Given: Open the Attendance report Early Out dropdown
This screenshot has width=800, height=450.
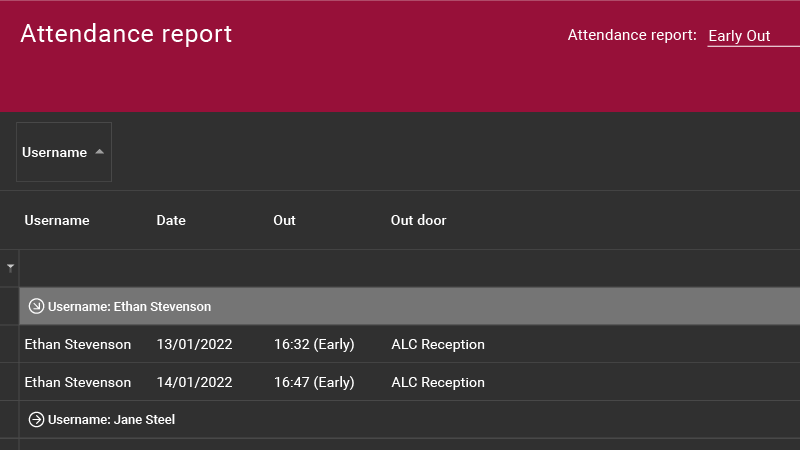Looking at the screenshot, I should pos(753,36).
